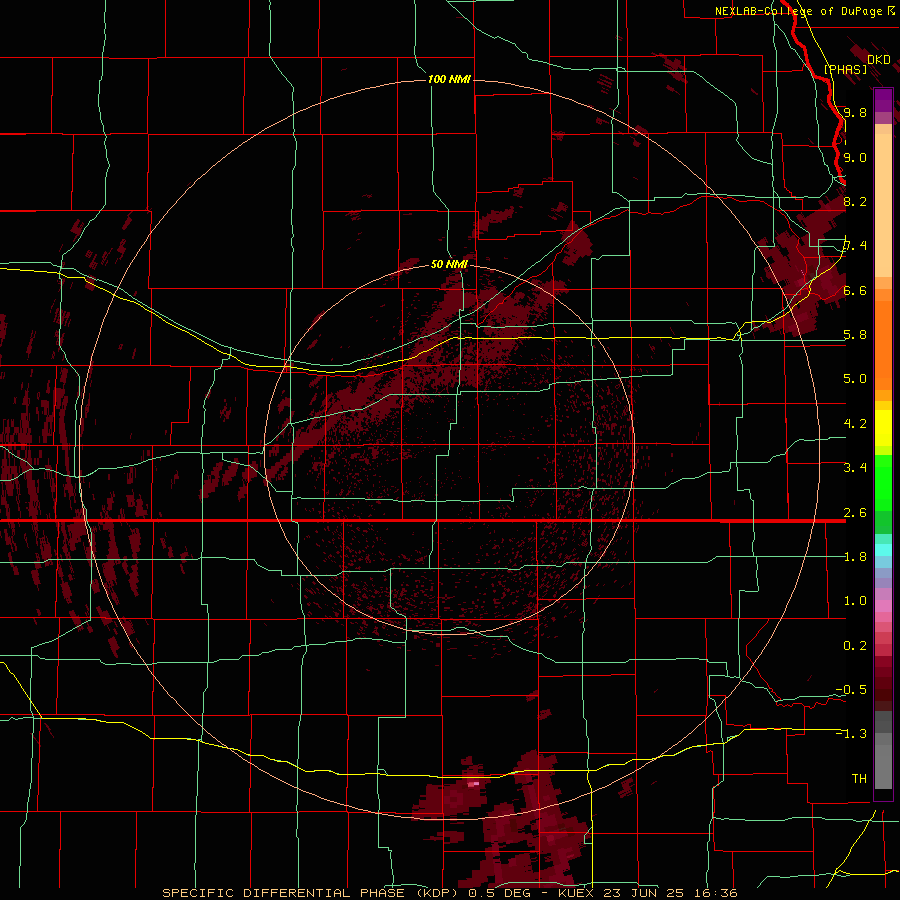Click the 3.4 scale value
The width and height of the screenshot is (900, 900).
pos(855,468)
